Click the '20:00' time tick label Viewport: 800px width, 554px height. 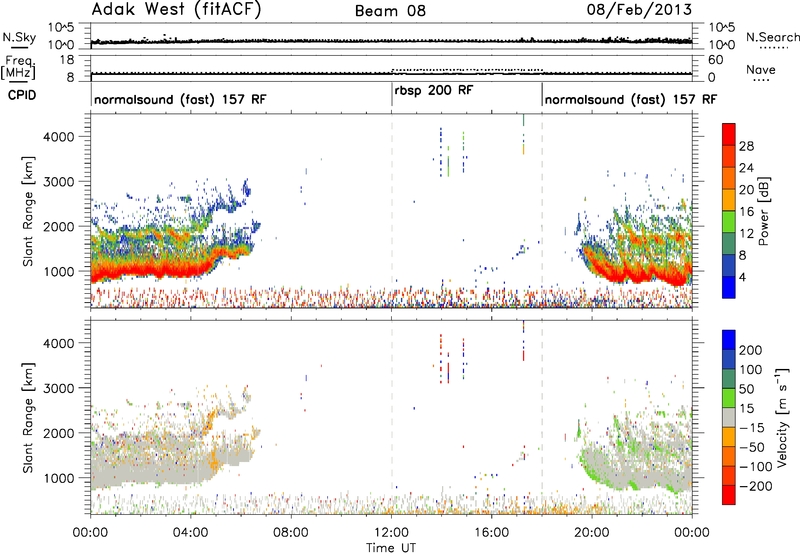point(591,533)
